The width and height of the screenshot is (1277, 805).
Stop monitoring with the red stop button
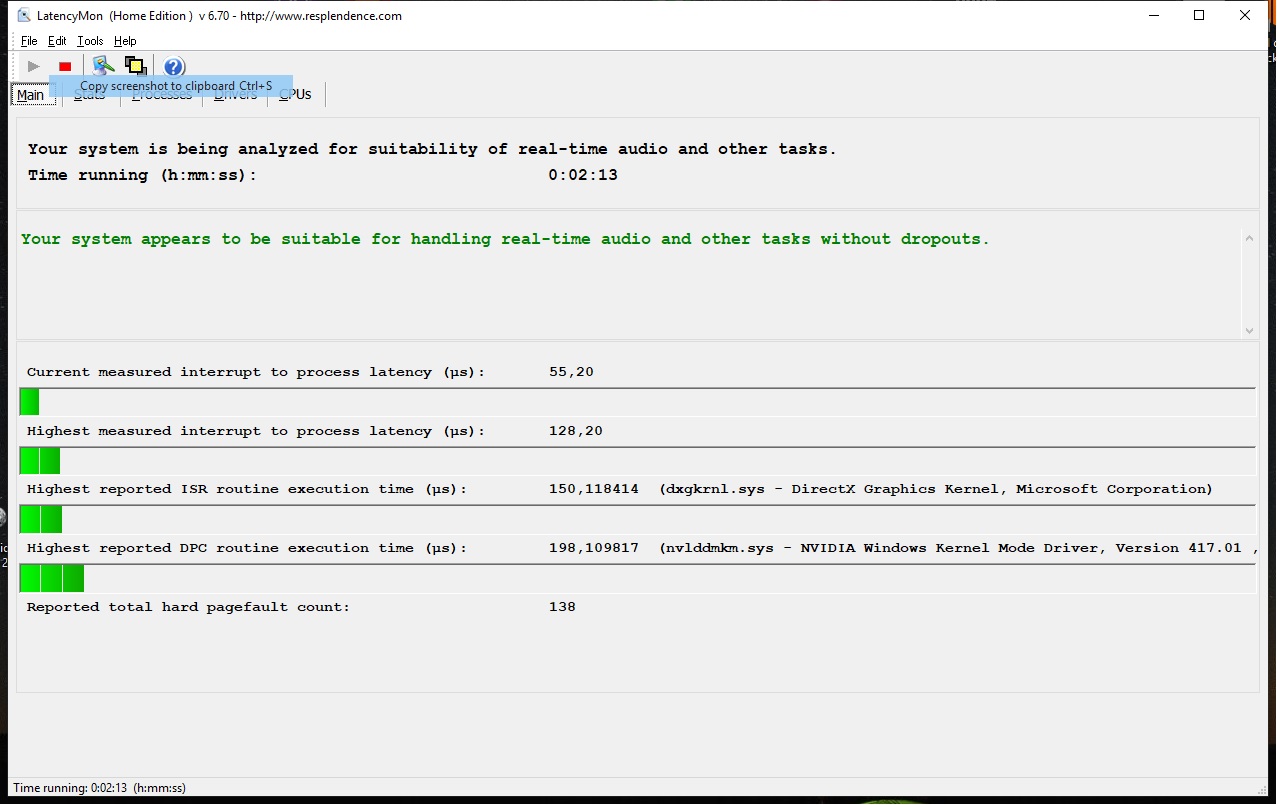click(65, 66)
